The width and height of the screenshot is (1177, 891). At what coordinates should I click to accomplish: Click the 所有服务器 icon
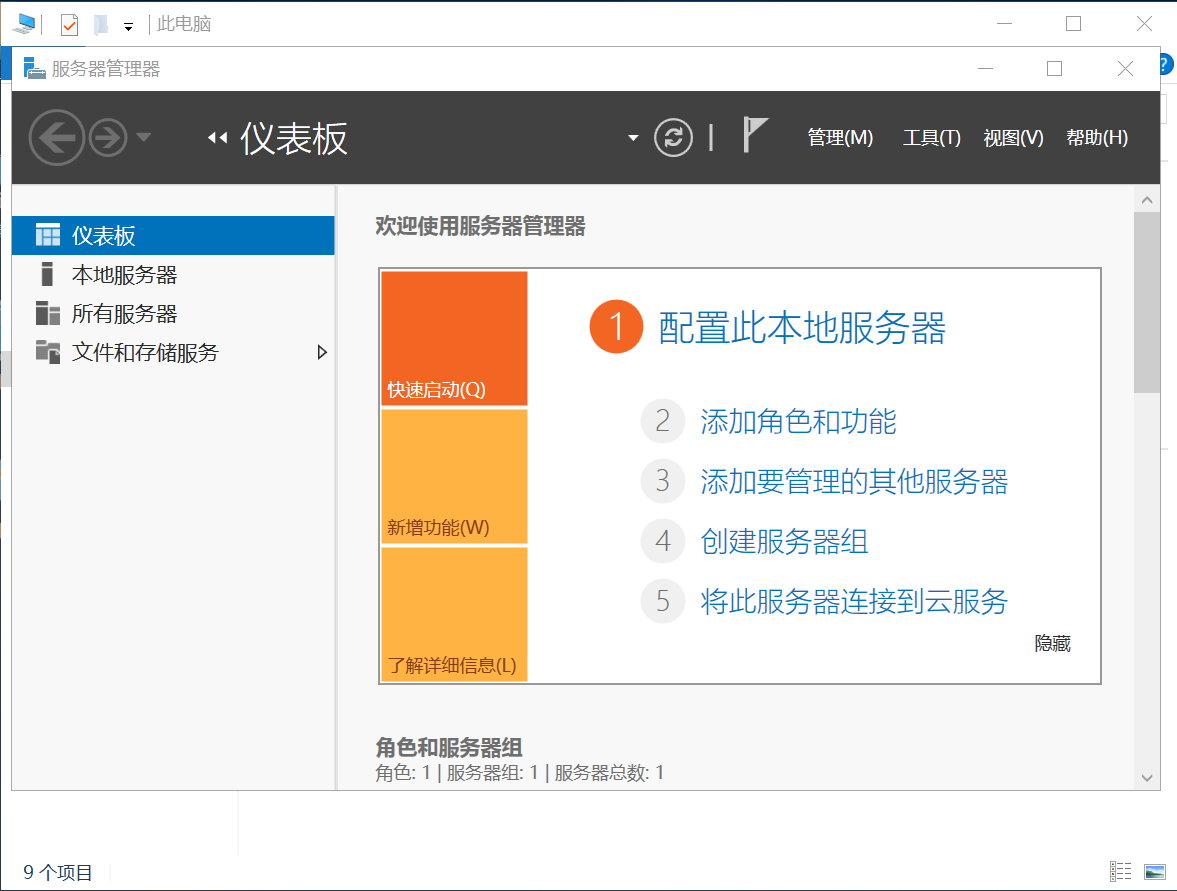(x=47, y=313)
